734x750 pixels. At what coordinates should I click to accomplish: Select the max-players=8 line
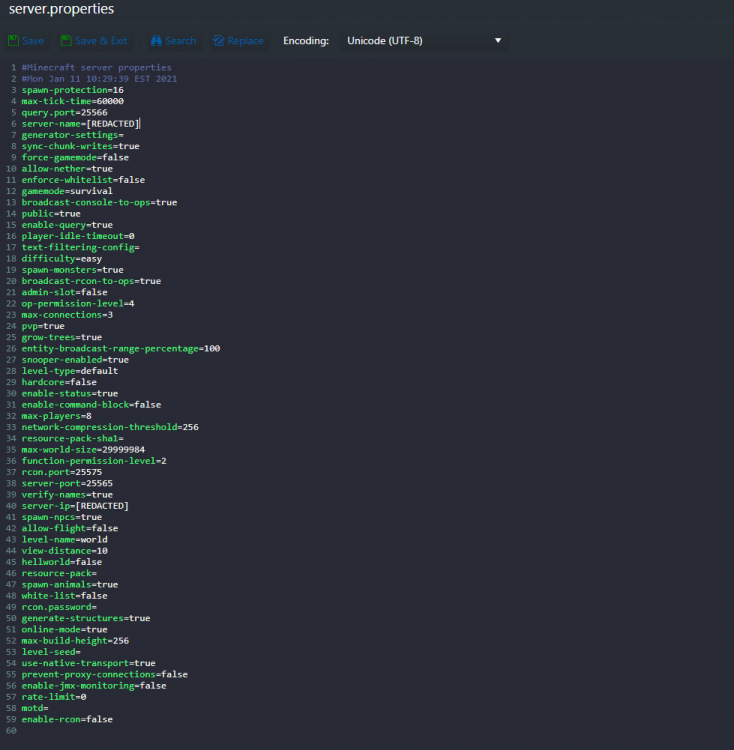coord(57,416)
